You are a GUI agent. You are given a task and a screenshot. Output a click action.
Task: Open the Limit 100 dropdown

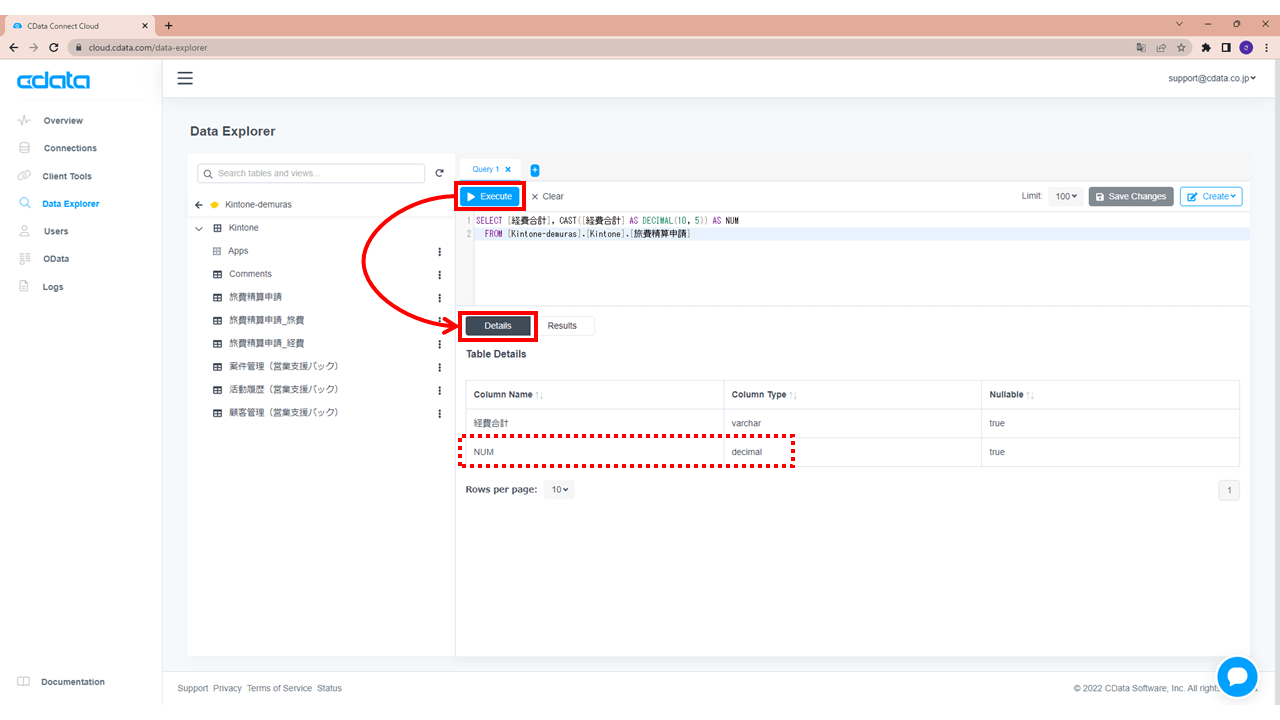(1067, 197)
